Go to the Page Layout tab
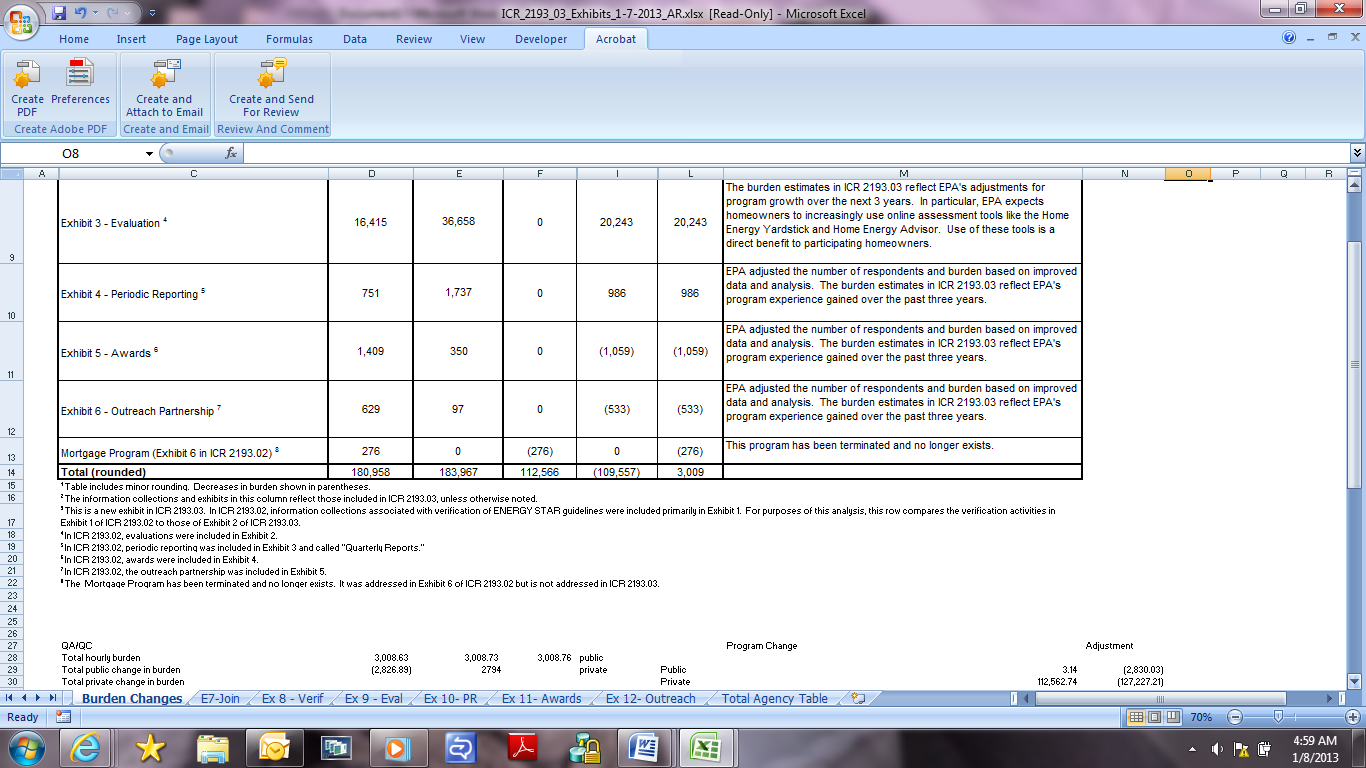 click(x=207, y=39)
